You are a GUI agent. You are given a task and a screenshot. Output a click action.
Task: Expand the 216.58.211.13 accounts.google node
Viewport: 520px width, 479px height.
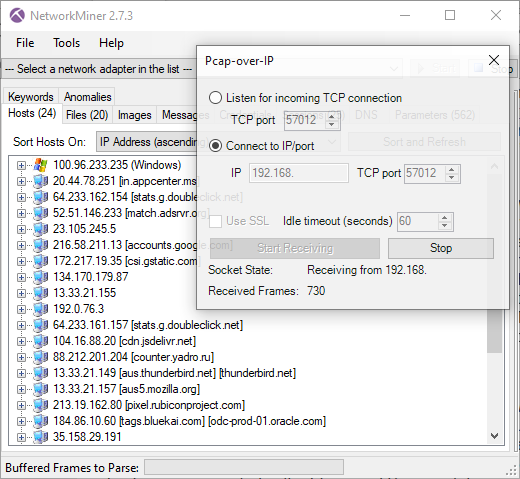point(21,245)
